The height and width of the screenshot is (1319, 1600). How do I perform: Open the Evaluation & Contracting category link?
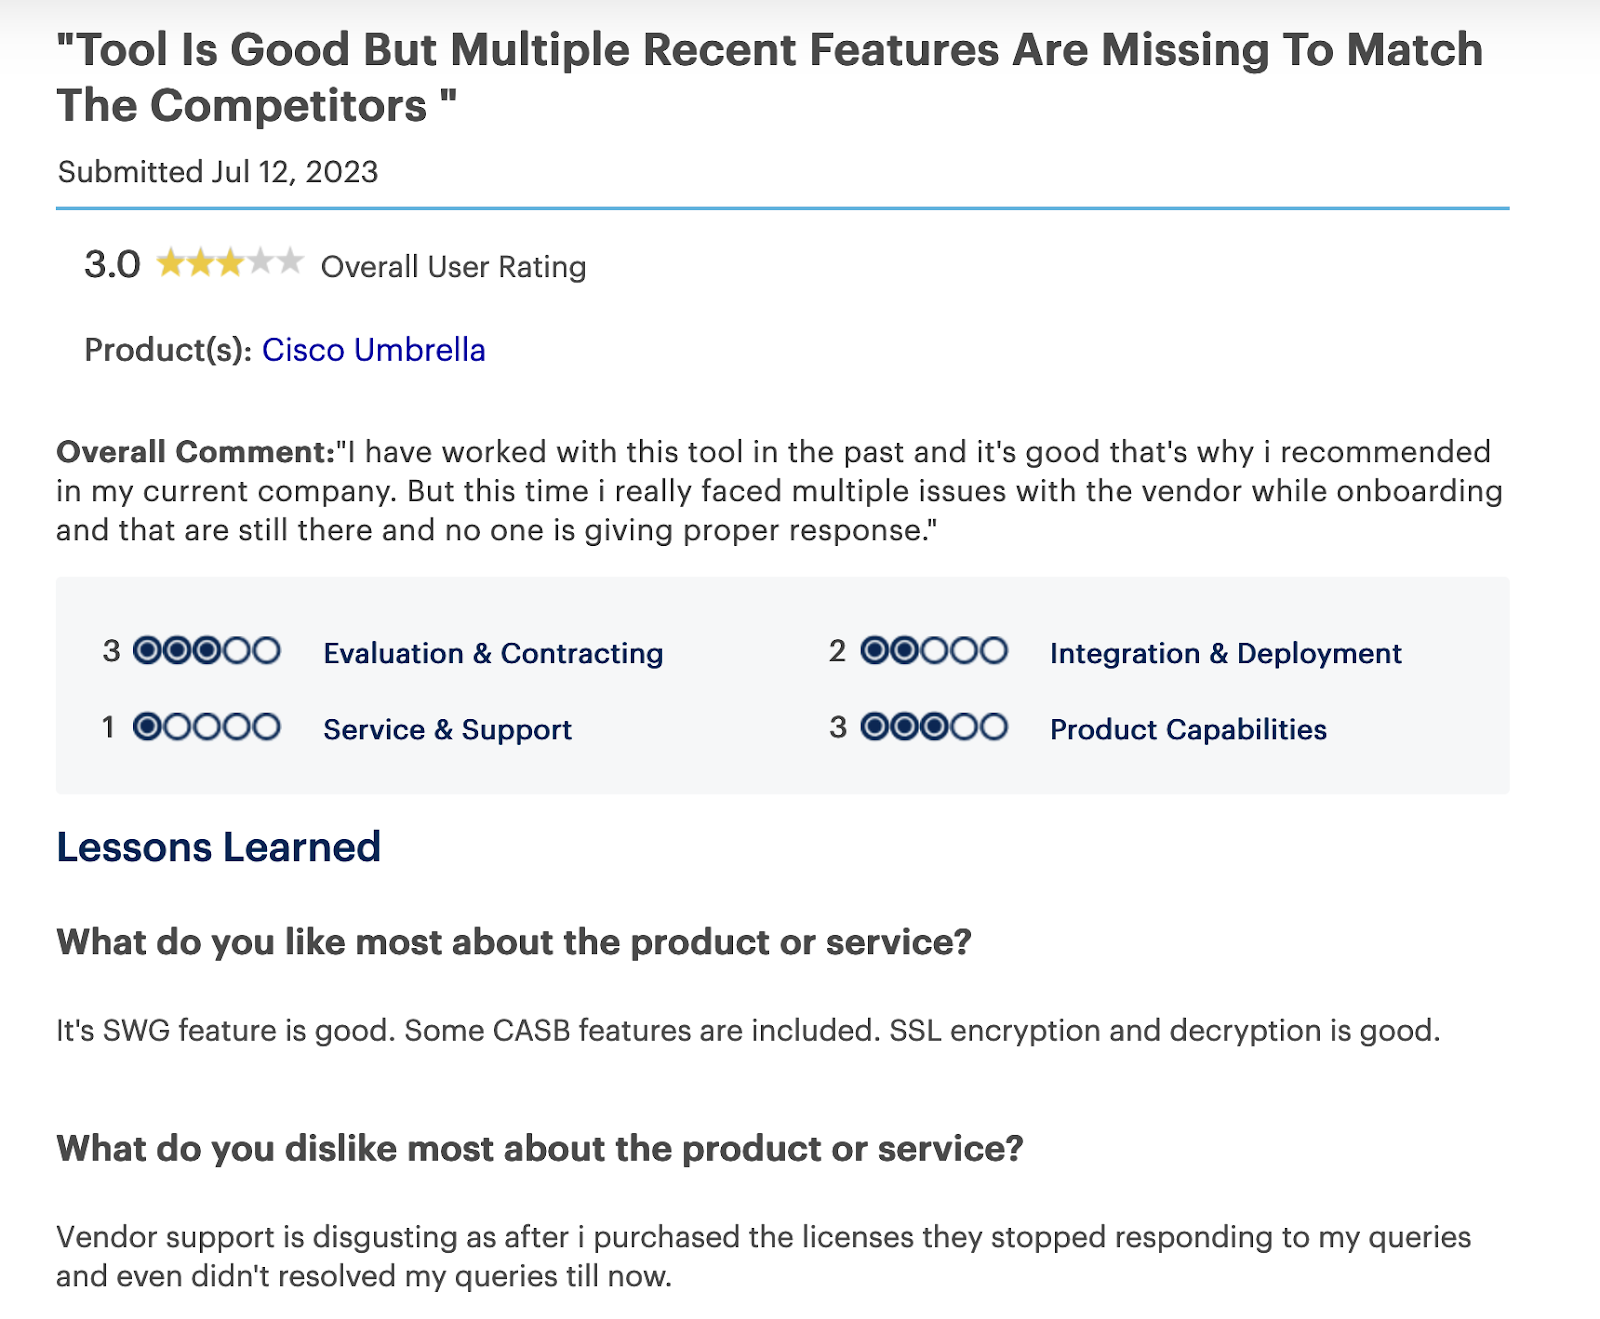point(493,653)
